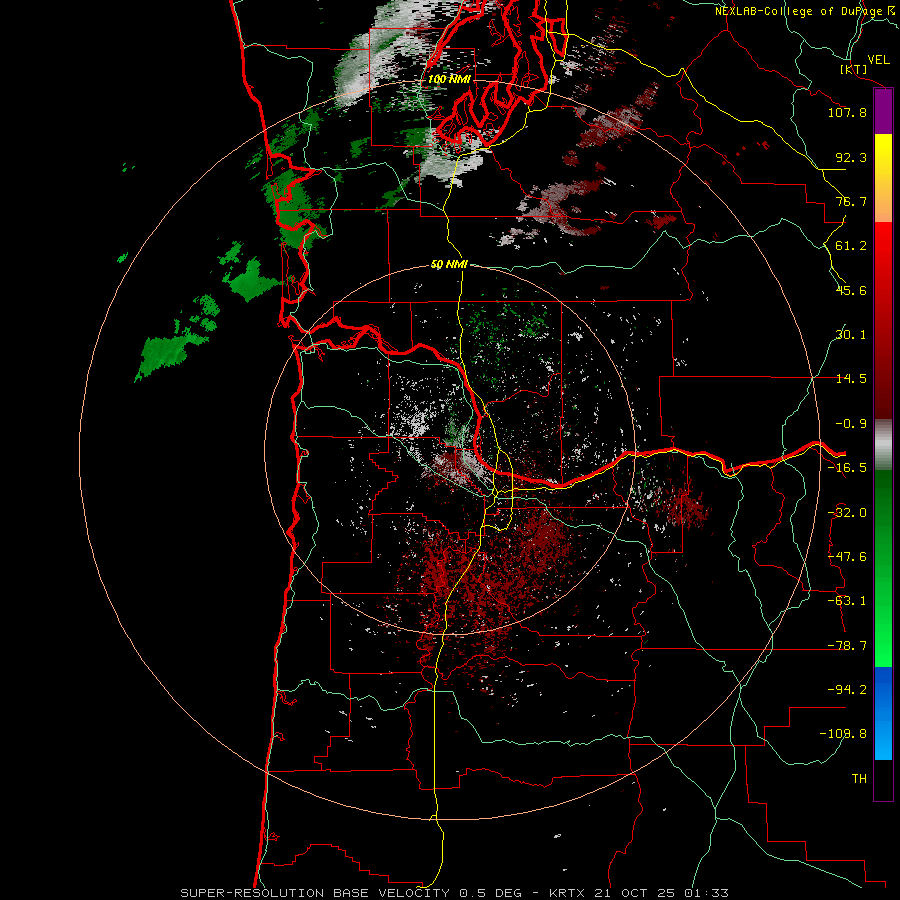The height and width of the screenshot is (900, 900).
Task: Pick the purple segment of velocity color bar
Action: coord(883,111)
